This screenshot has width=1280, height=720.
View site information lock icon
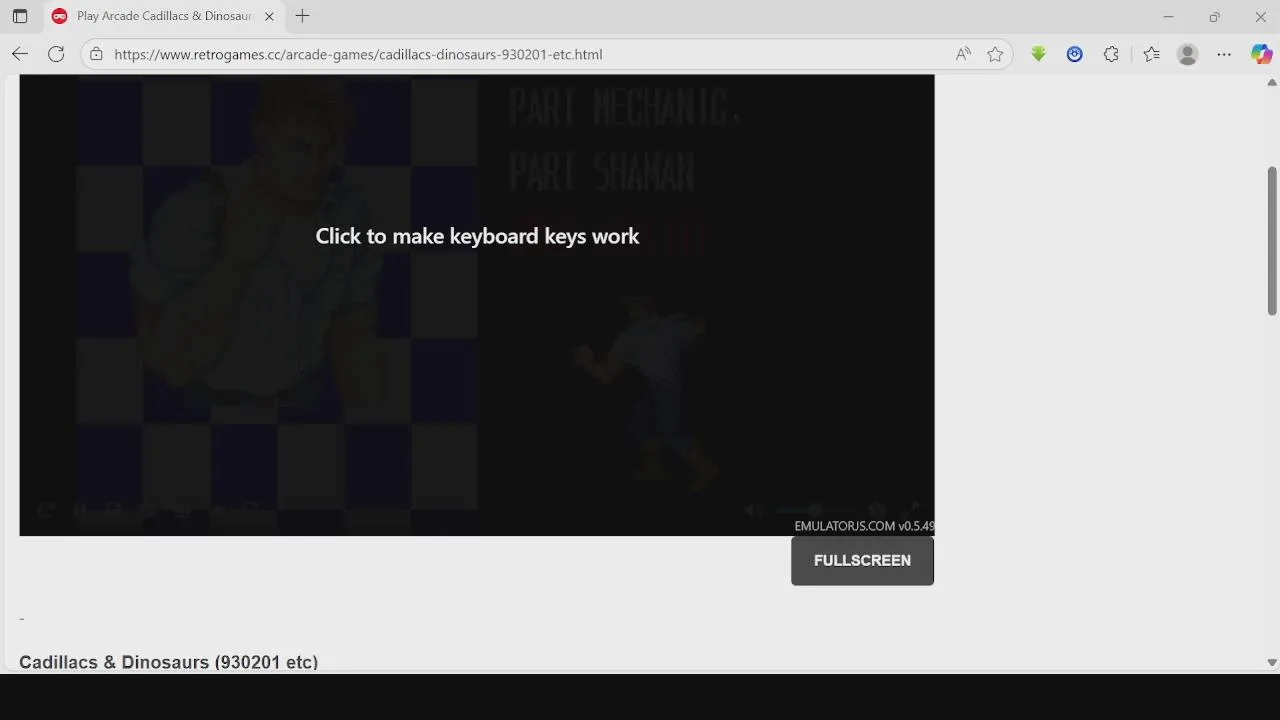pos(96,54)
